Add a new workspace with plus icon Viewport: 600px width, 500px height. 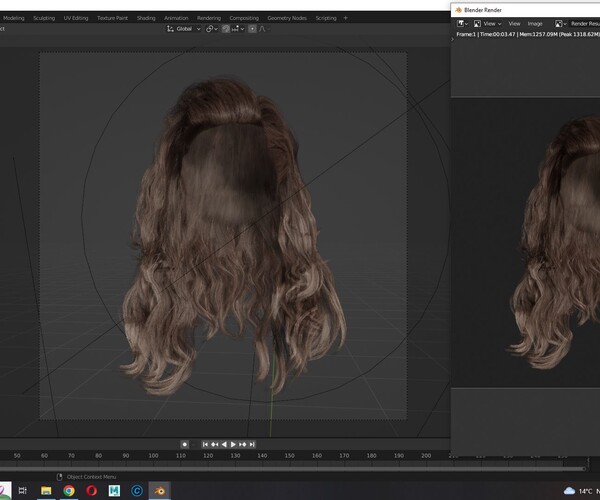click(x=346, y=18)
